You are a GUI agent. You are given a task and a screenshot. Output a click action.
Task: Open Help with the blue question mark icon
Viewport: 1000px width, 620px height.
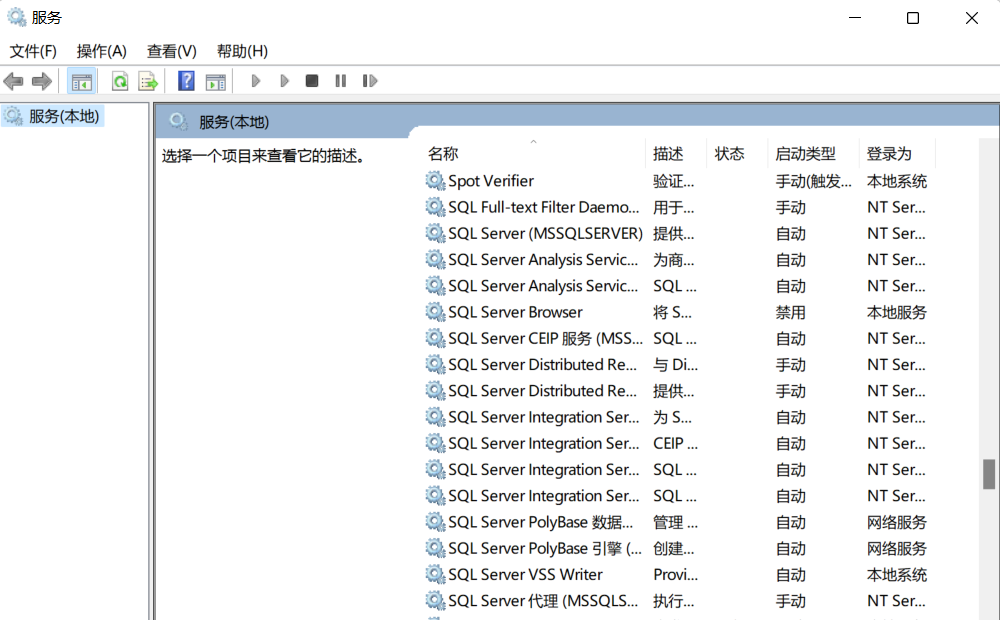186,81
